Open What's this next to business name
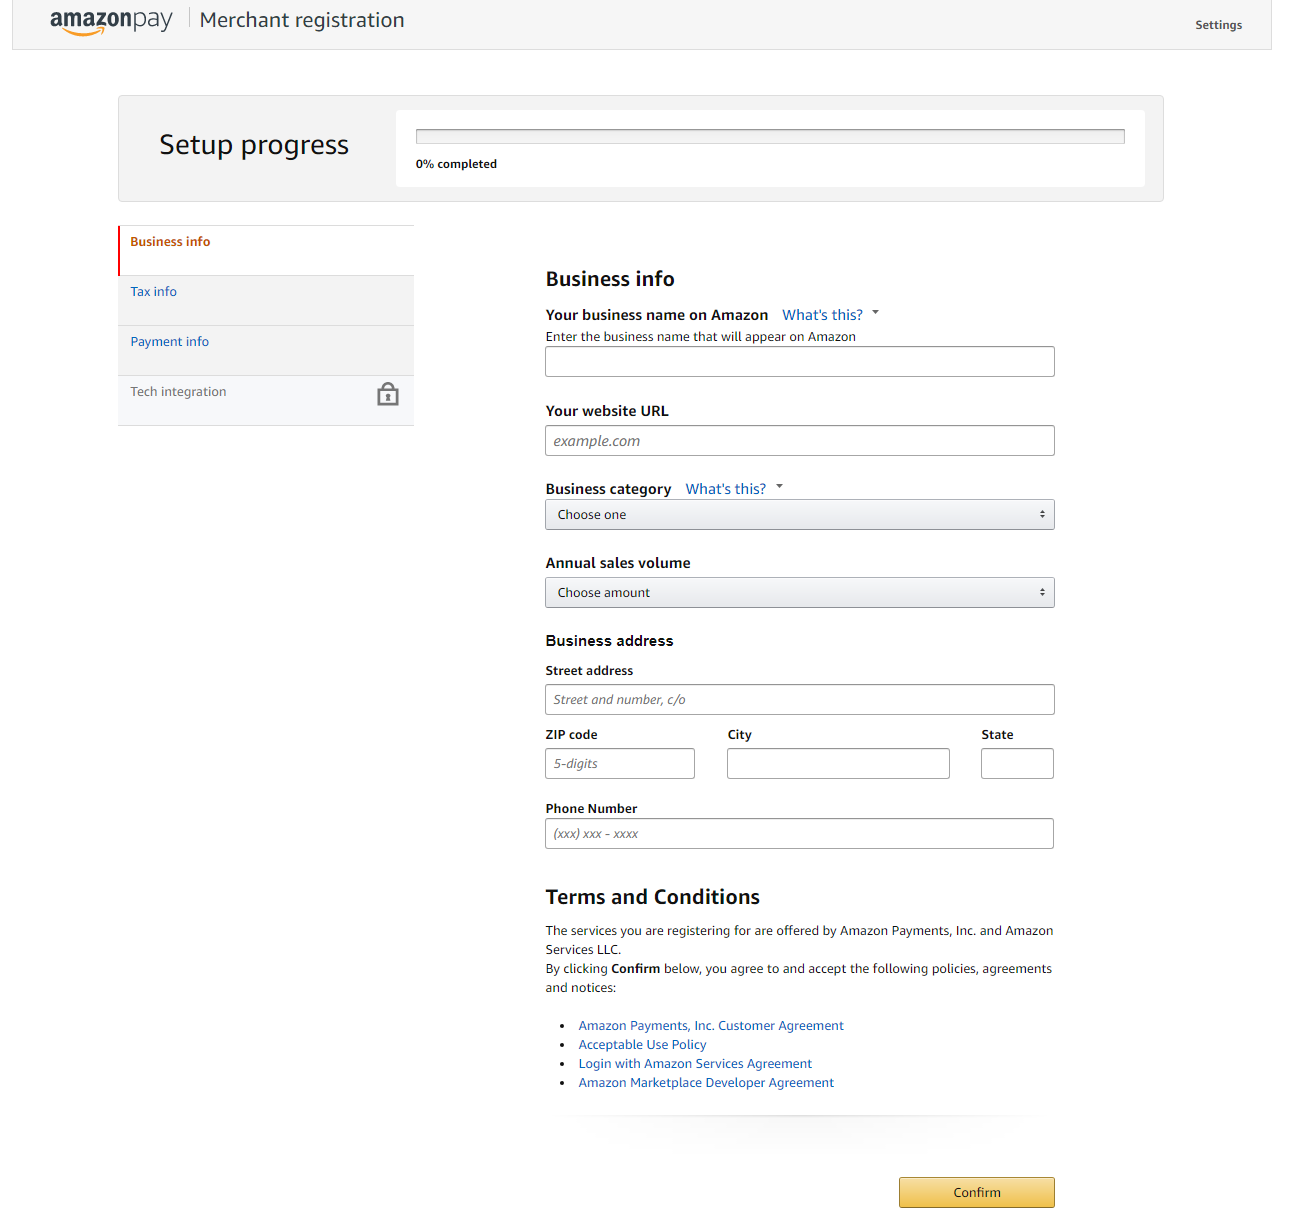This screenshot has width=1293, height=1230. 822,315
